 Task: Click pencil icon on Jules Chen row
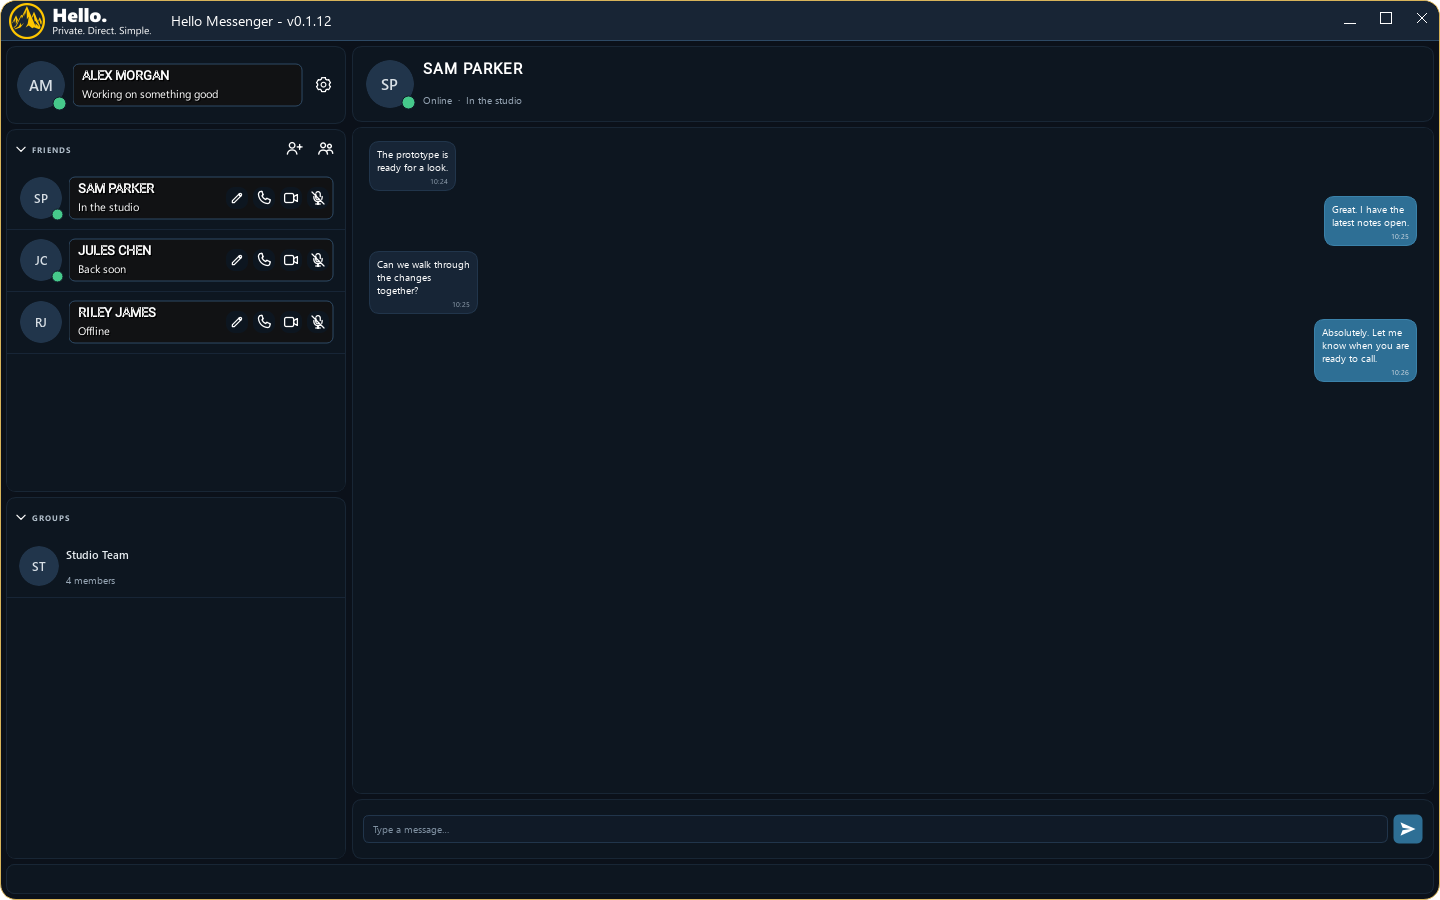(237, 260)
